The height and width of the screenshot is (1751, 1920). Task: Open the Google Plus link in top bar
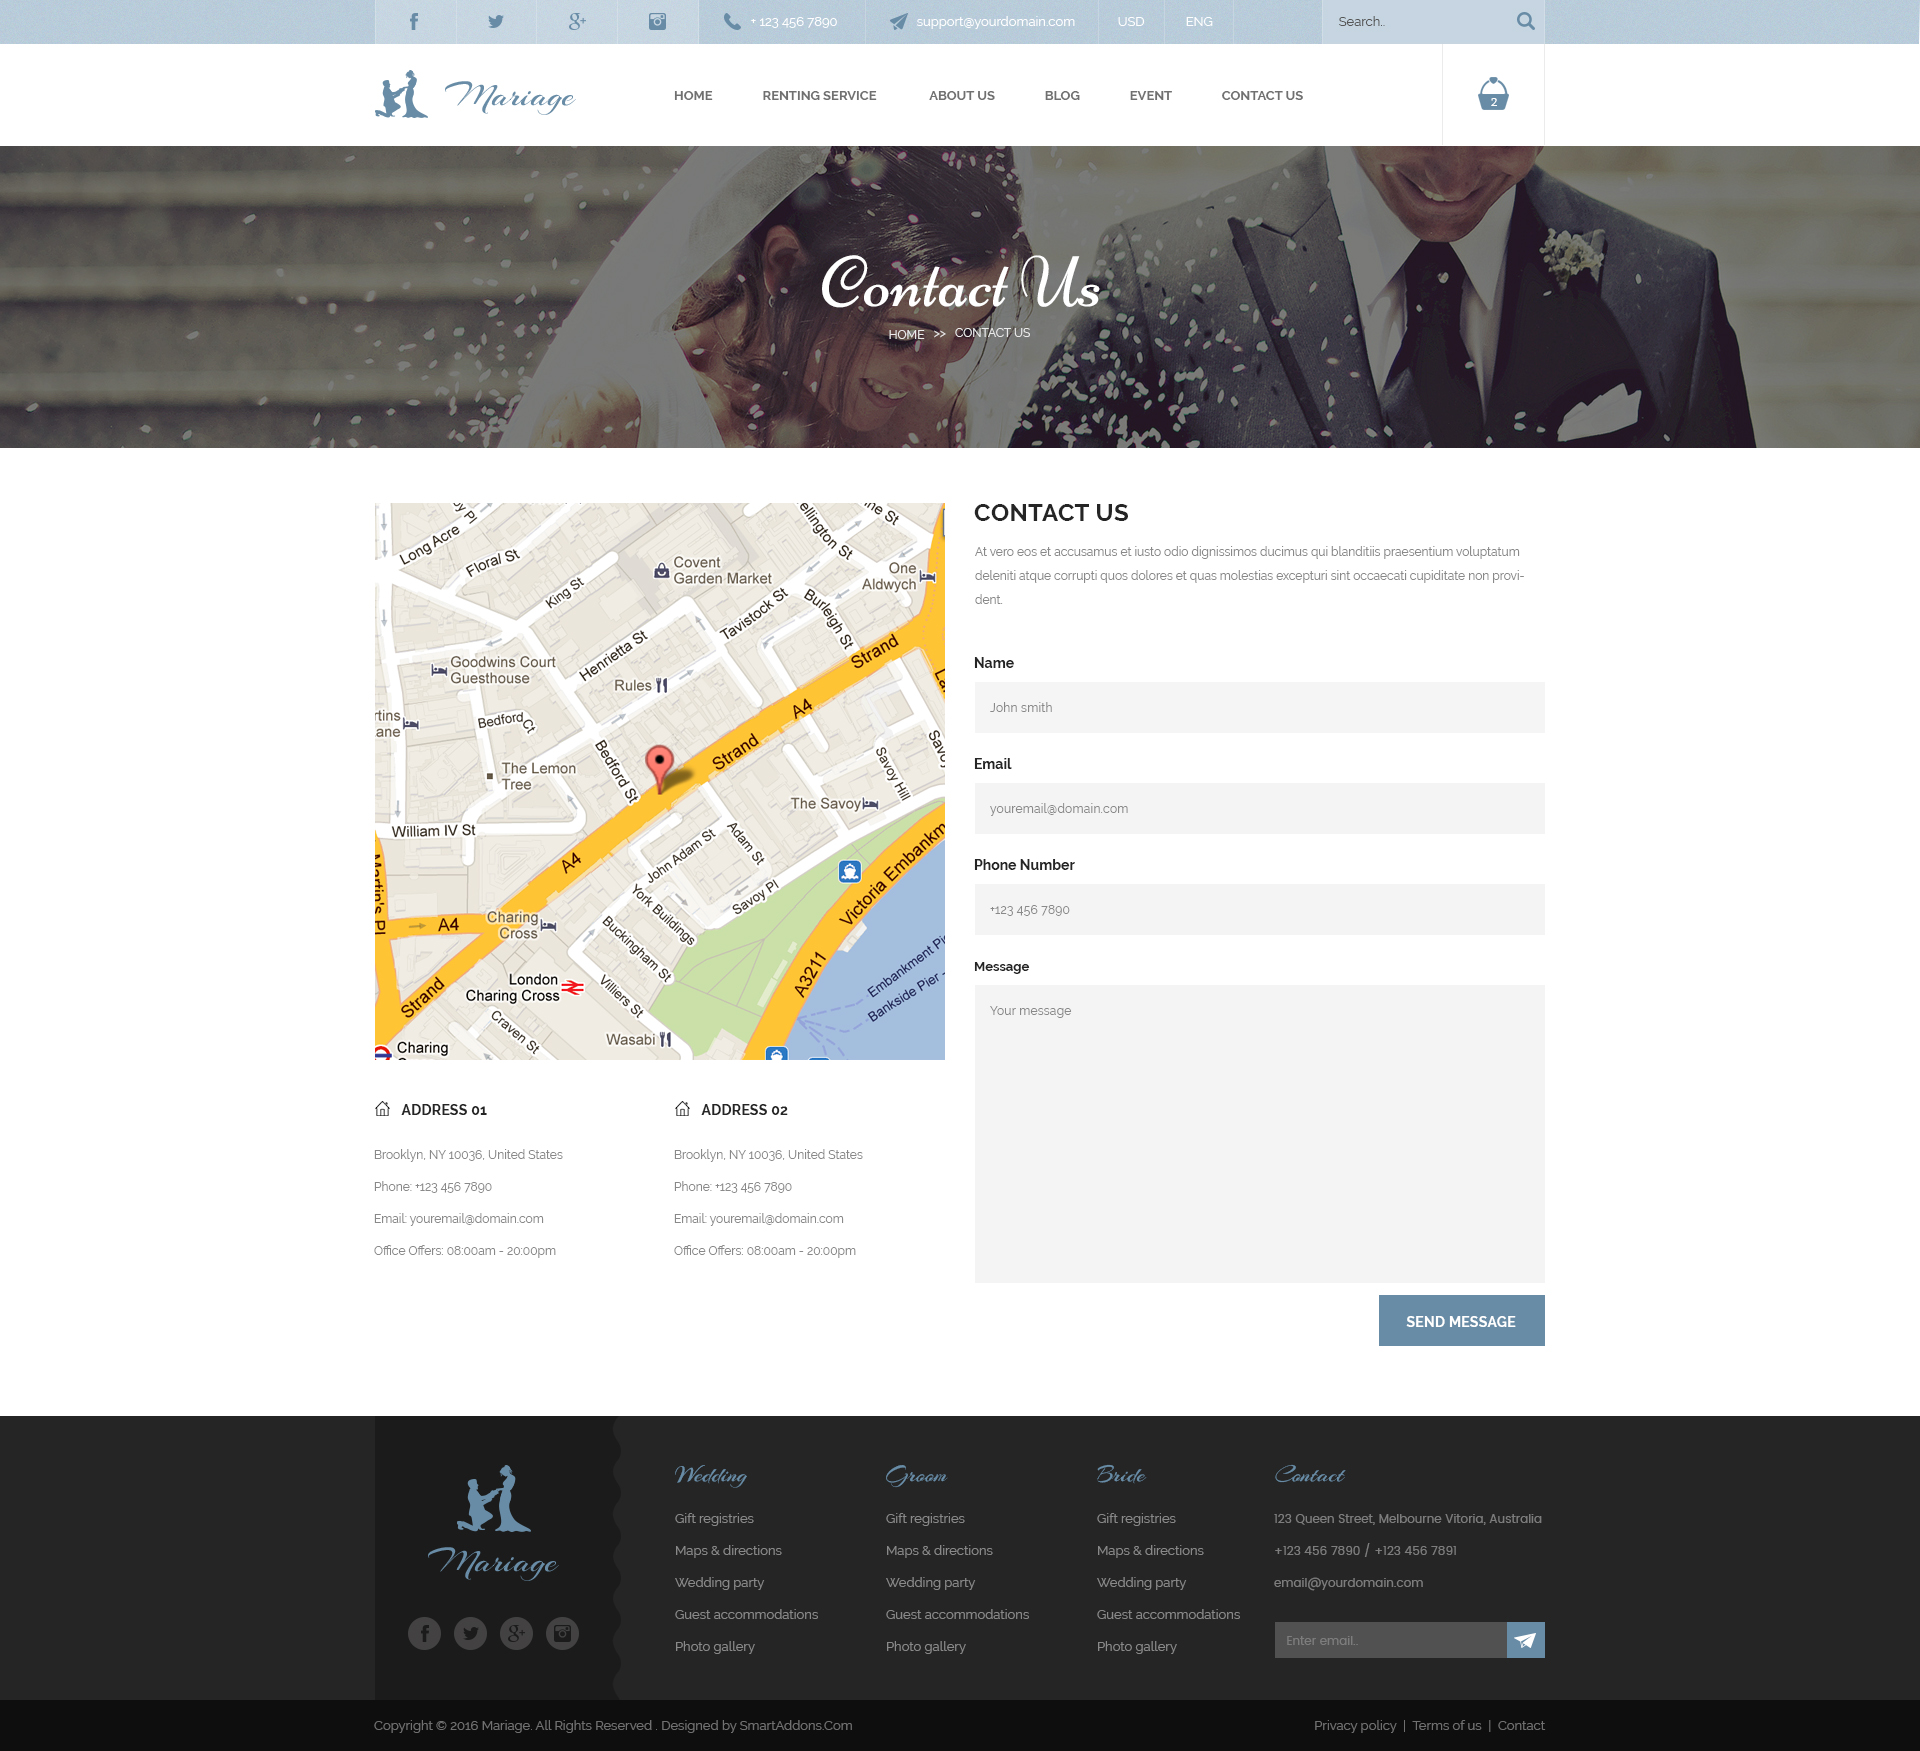point(577,21)
